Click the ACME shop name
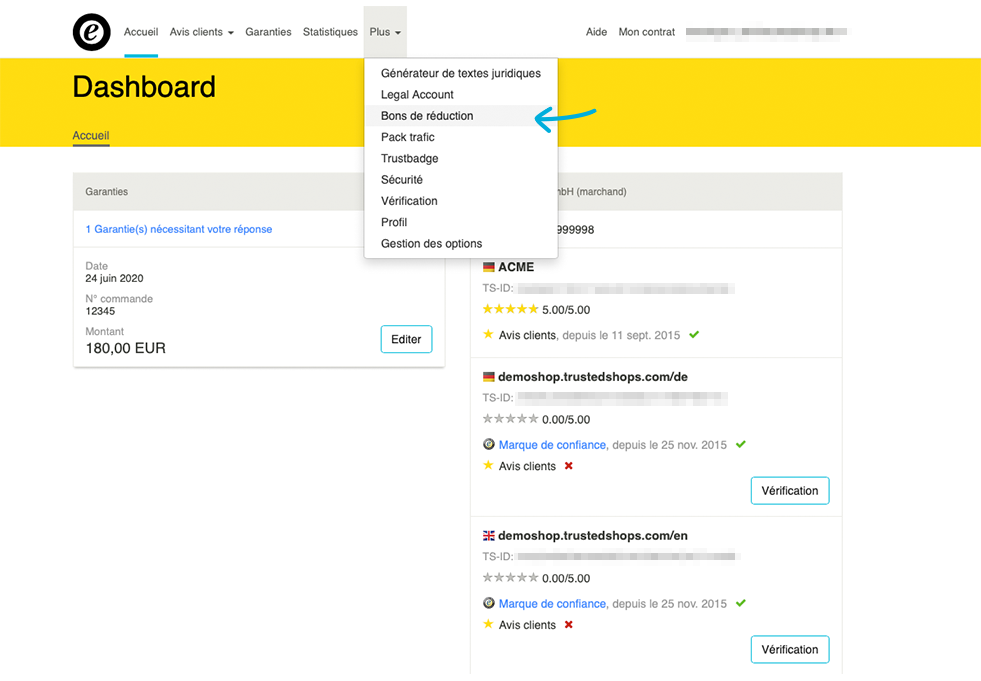This screenshot has height=681, width=981. pos(516,267)
